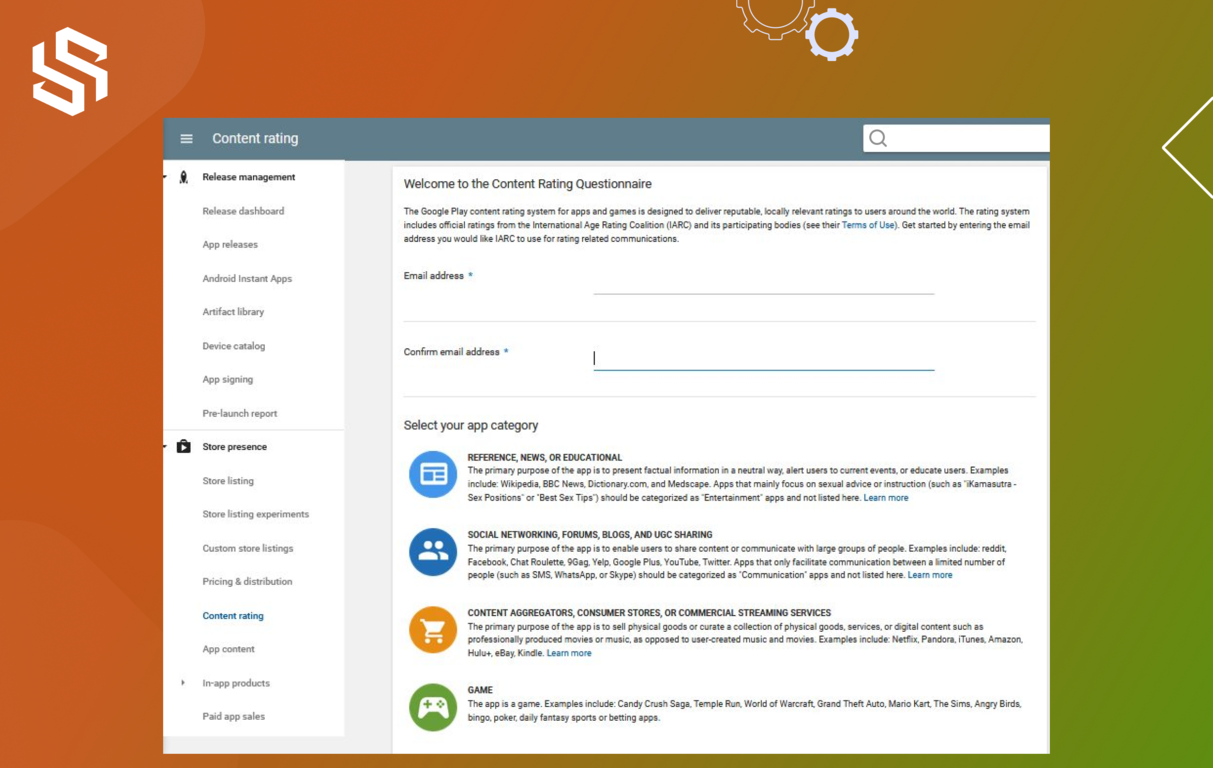Click Learn more under Social Networking category
1213x768 pixels.
coord(930,575)
